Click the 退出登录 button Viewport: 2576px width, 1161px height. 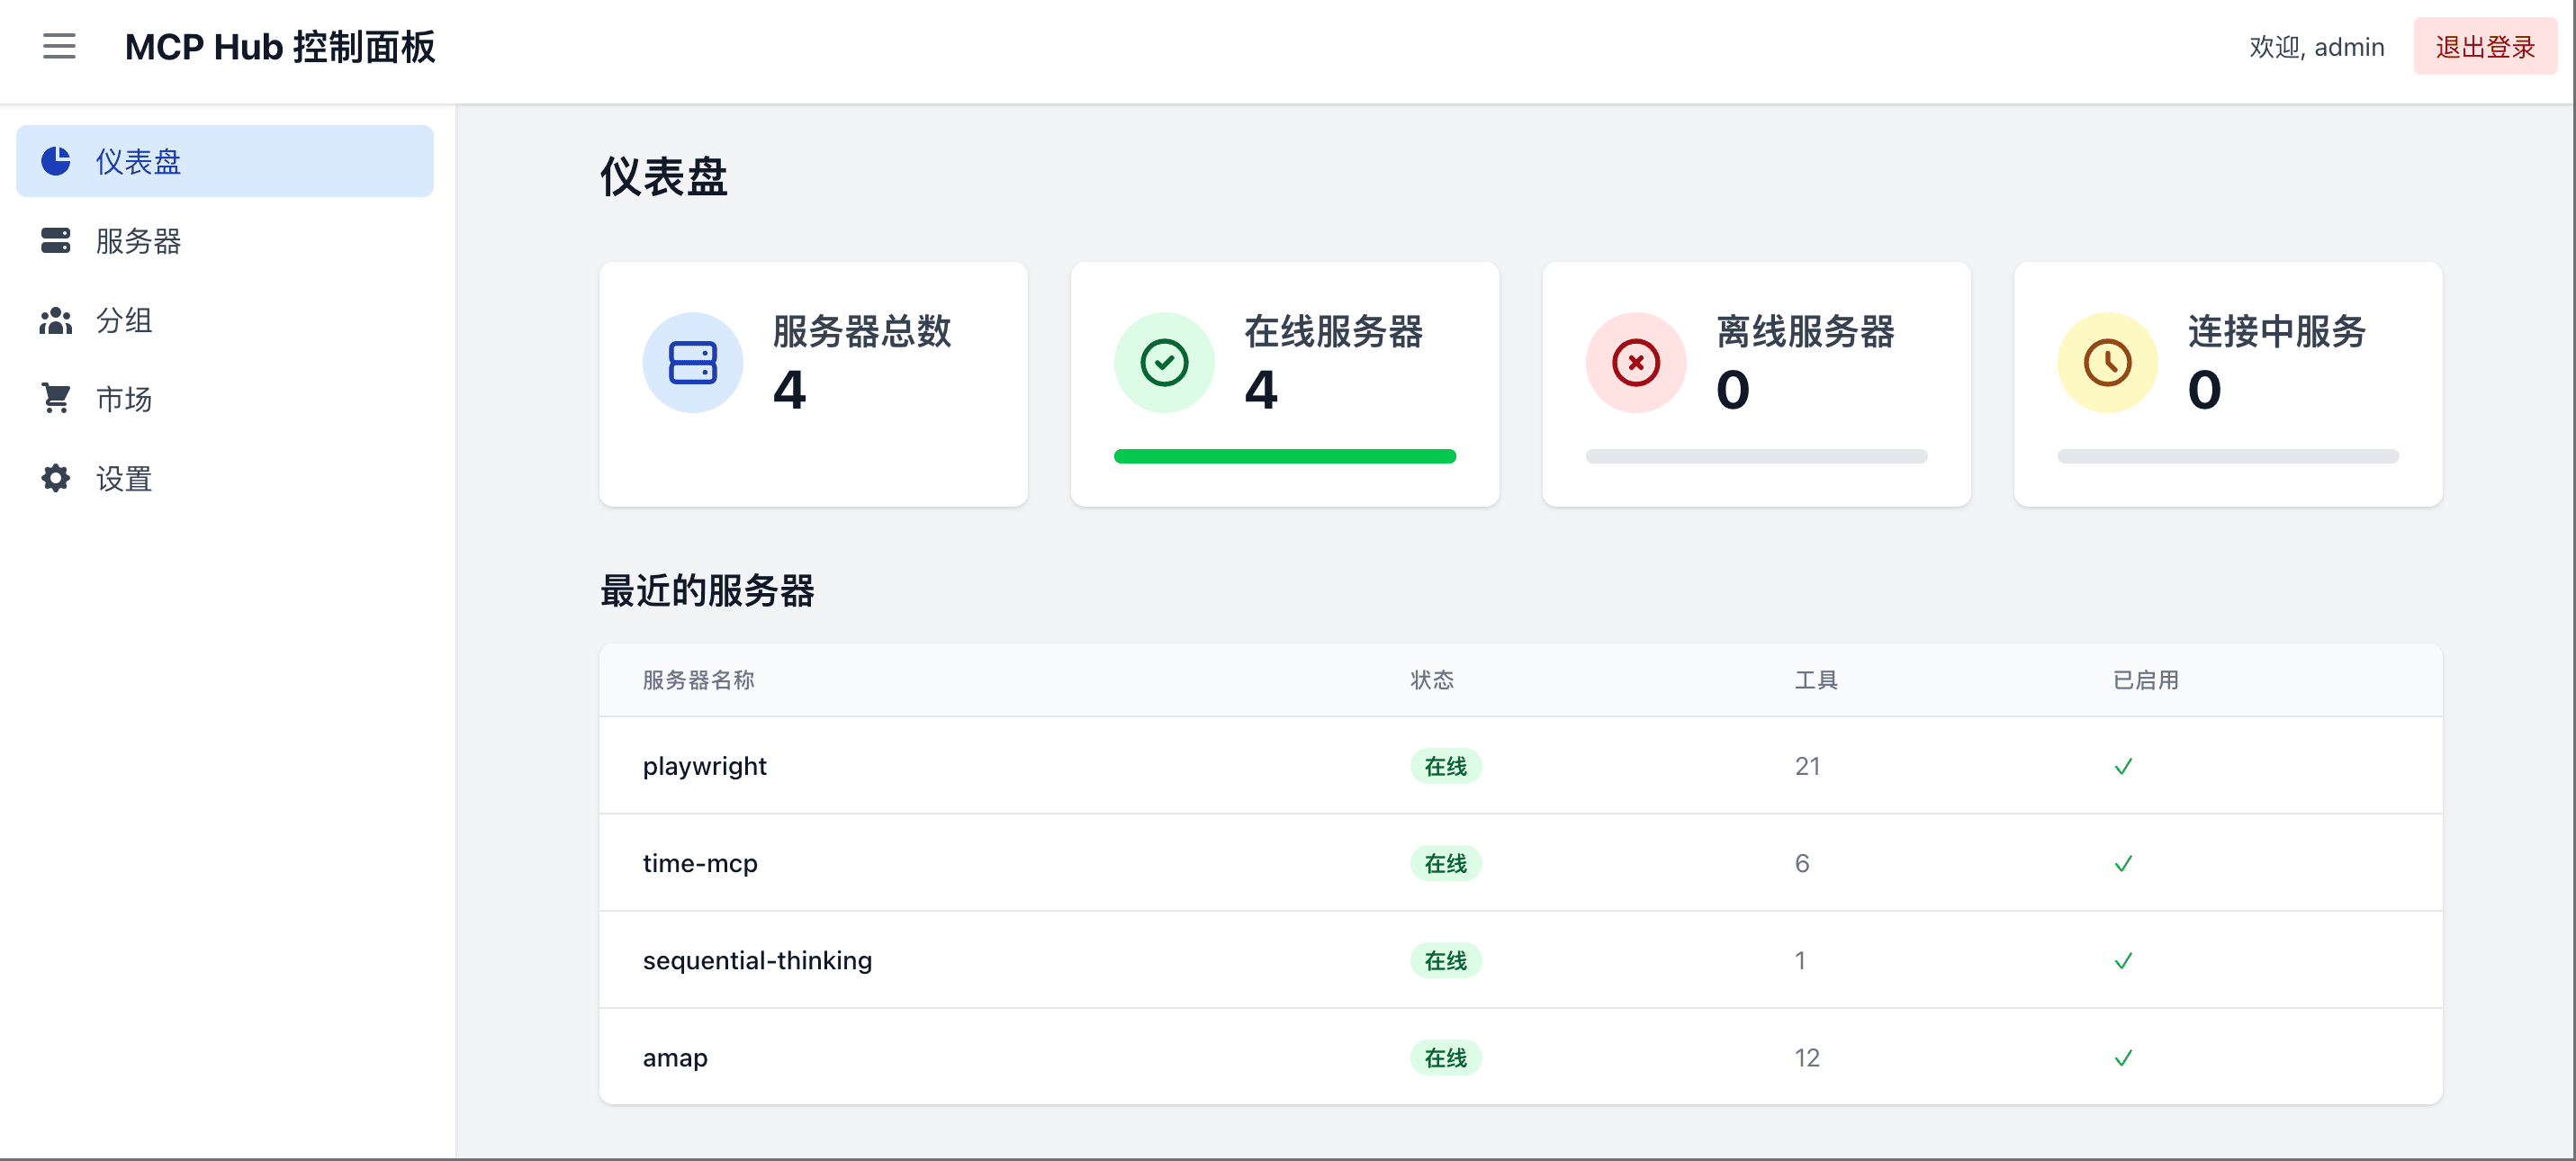coord(2485,46)
